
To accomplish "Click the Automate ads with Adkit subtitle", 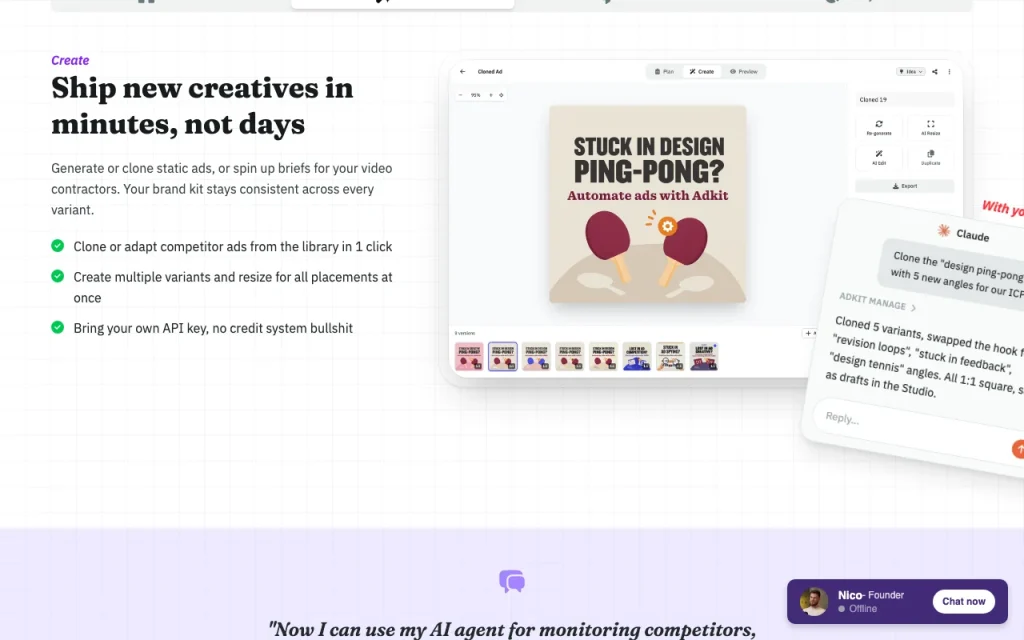I will [647, 195].
